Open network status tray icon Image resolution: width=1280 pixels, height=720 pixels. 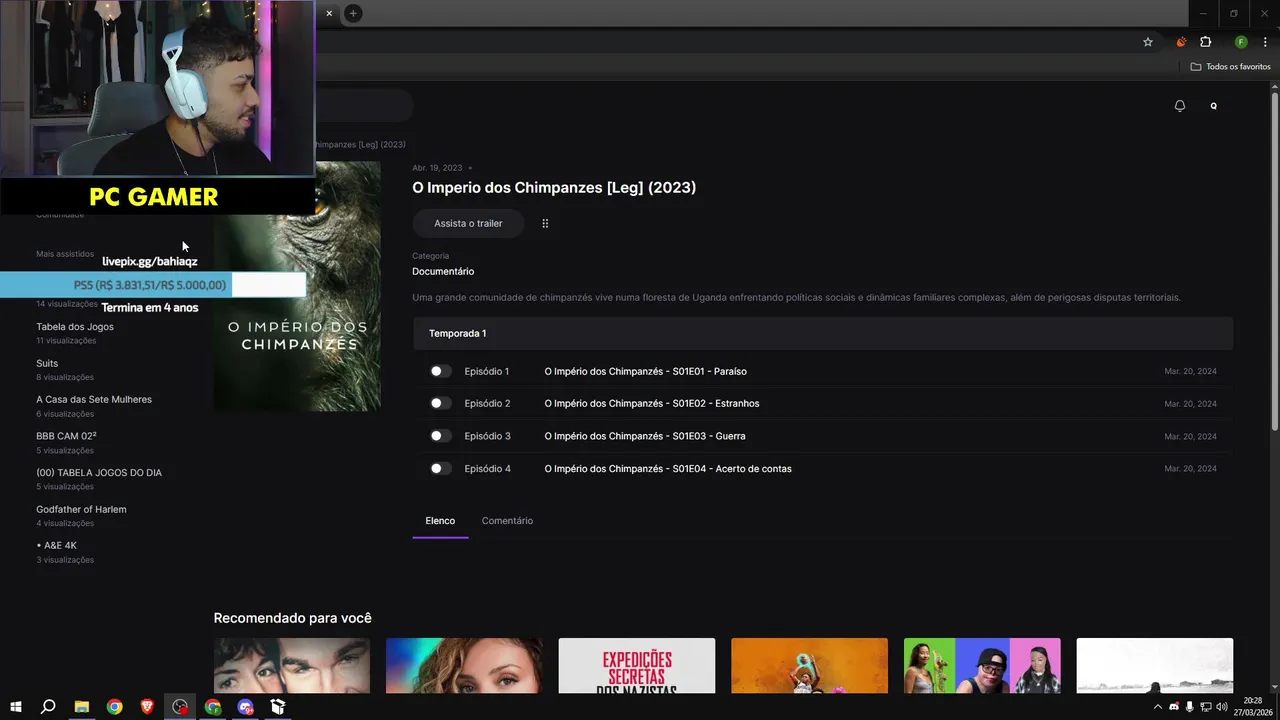pyautogui.click(x=1206, y=707)
